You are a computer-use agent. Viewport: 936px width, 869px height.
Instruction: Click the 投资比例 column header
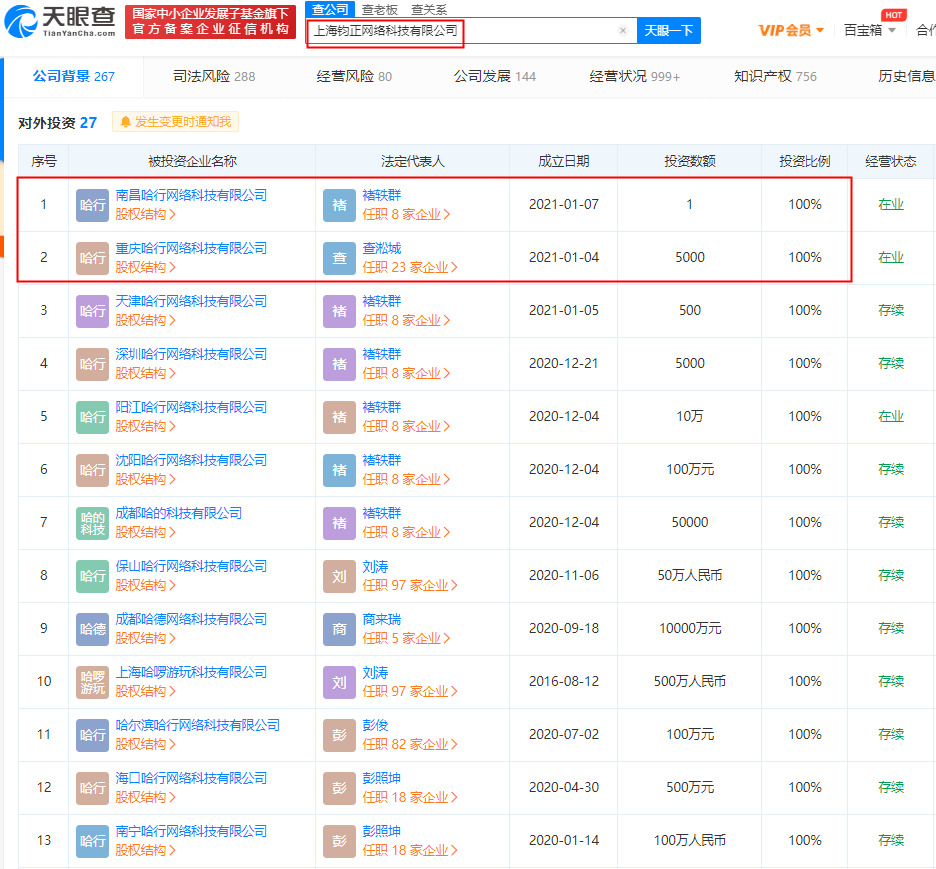pyautogui.click(x=805, y=161)
